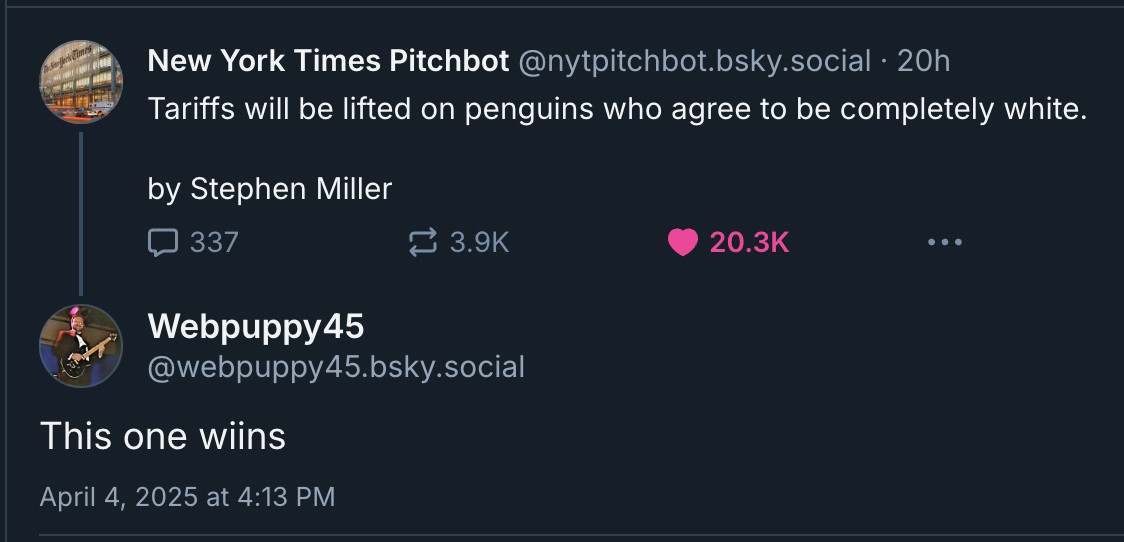Screen dimensions: 1124x542
Task: Open the post about tariffs on penguins
Action: pyautogui.click(x=618, y=110)
